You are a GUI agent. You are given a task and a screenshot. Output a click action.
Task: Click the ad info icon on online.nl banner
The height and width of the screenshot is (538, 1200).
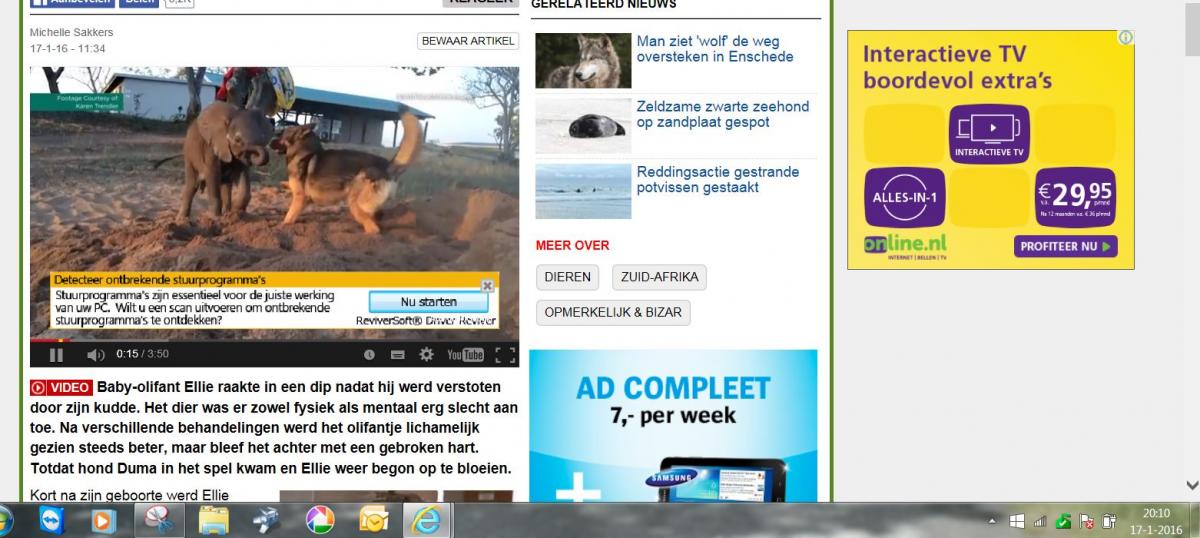click(x=1126, y=38)
